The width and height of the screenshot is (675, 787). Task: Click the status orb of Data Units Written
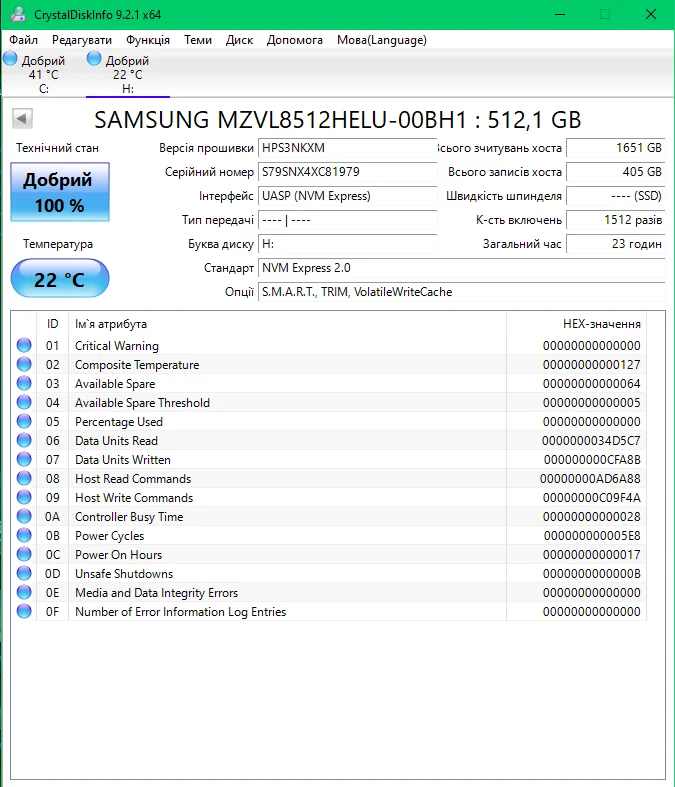(x=24, y=460)
